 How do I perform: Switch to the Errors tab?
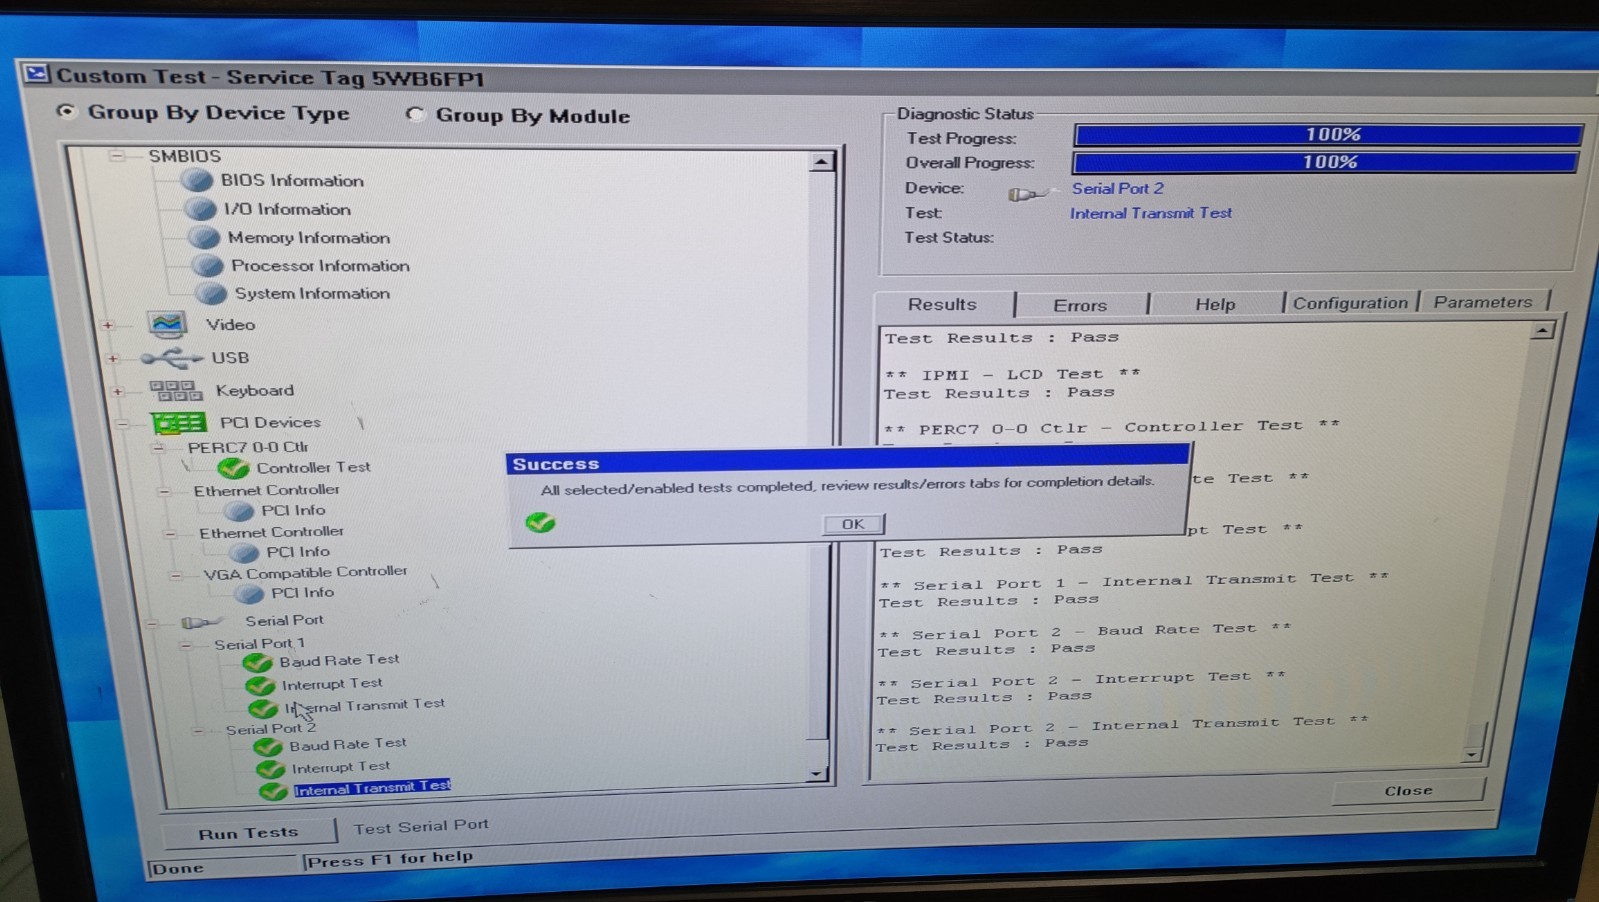click(x=1080, y=305)
